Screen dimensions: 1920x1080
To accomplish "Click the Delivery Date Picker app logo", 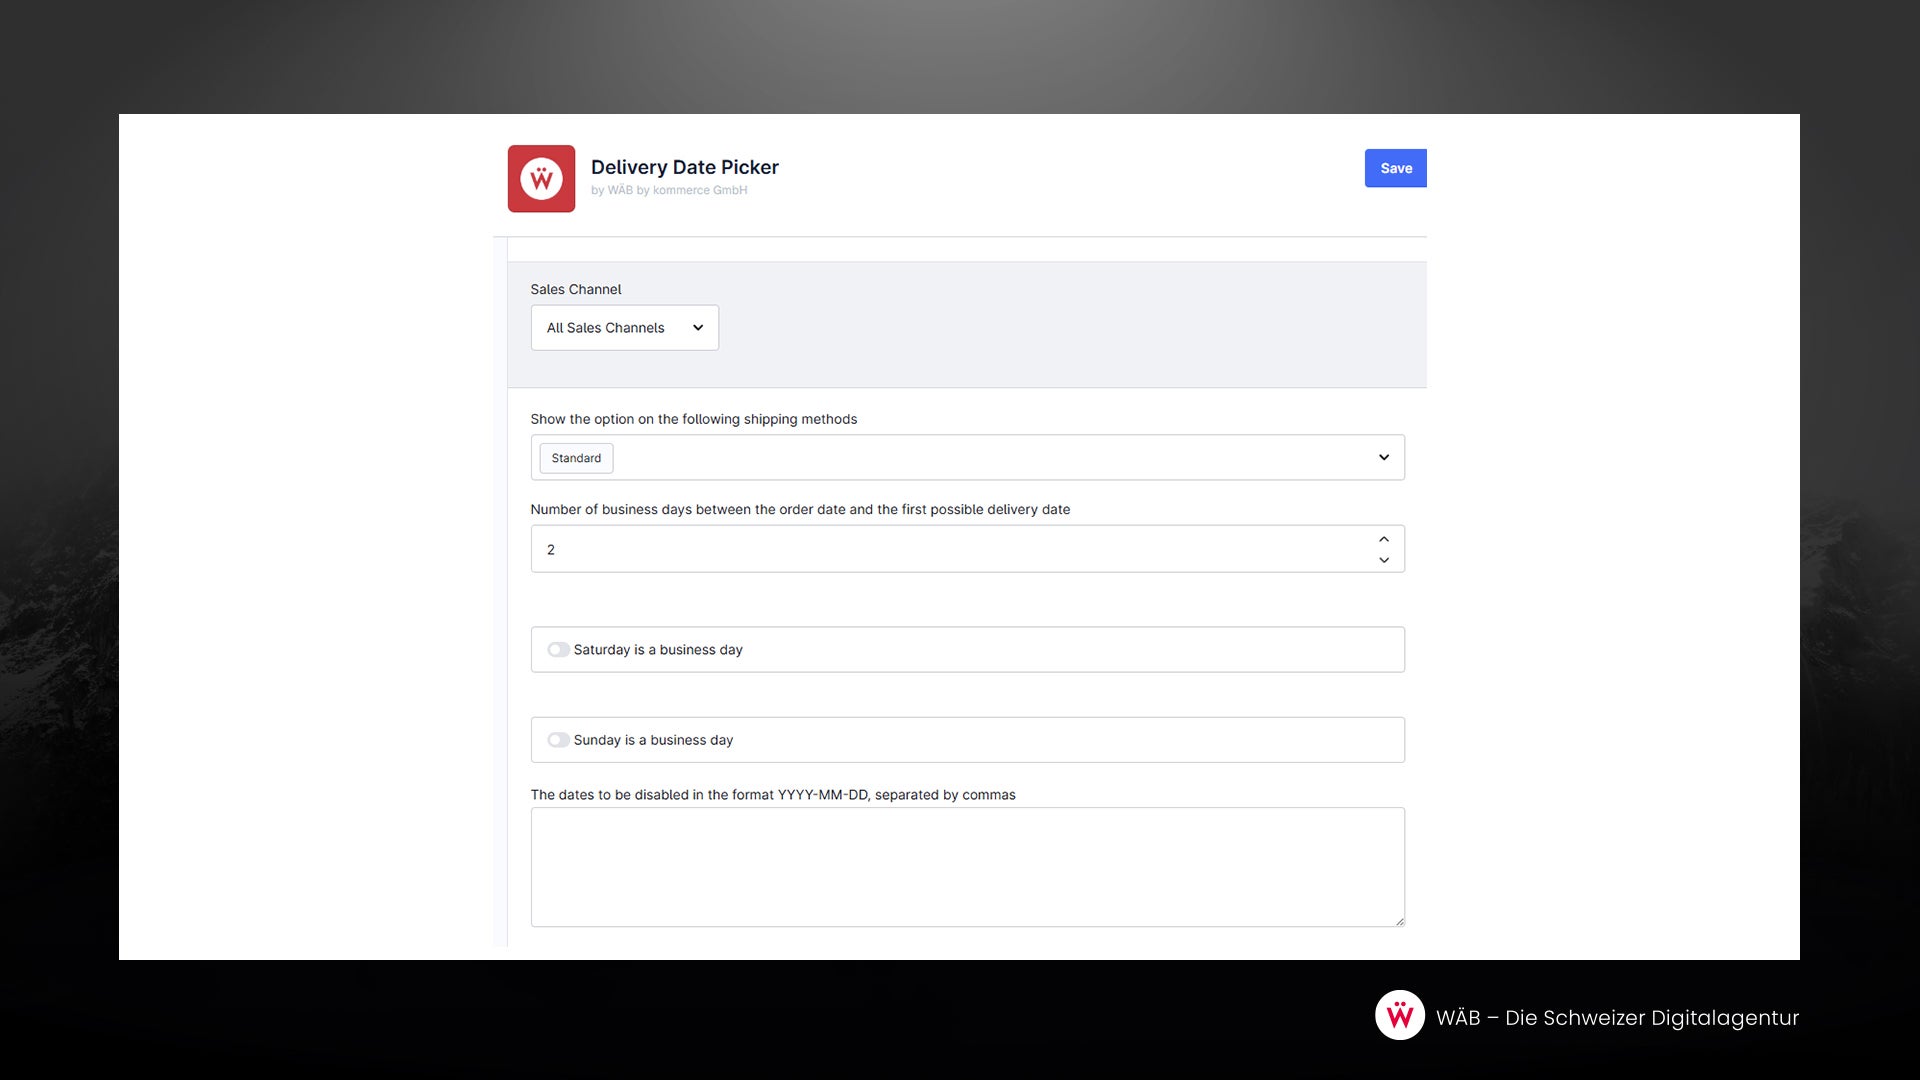I will click(x=541, y=179).
